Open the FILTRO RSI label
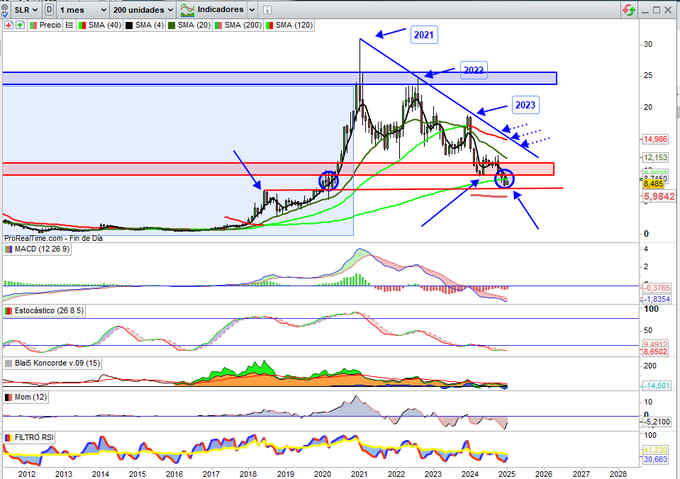 point(34,437)
